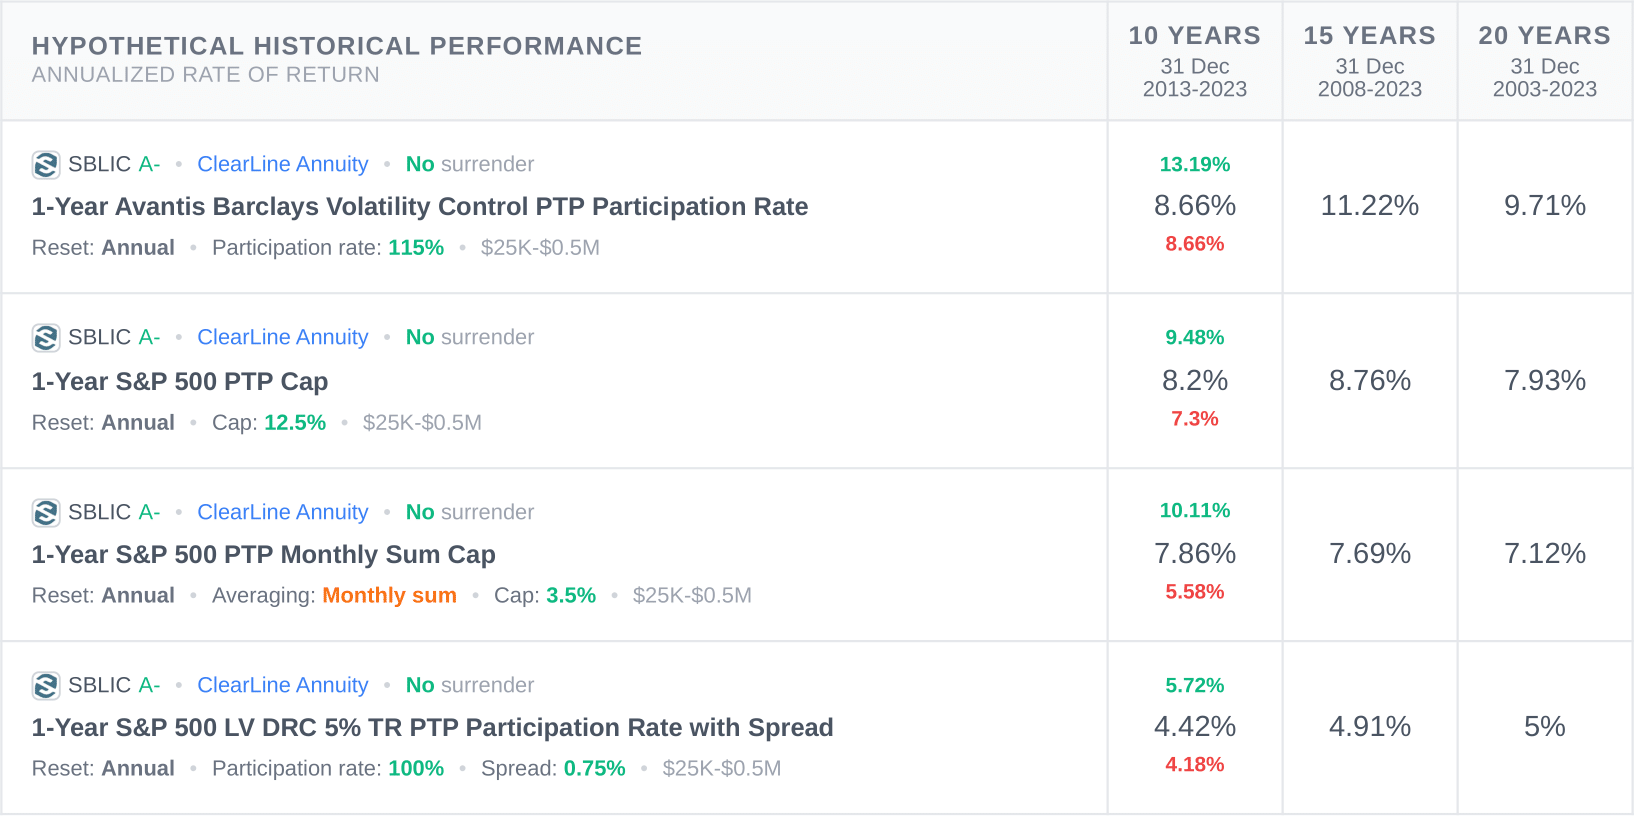
Task: Select the 10 YEARS column header
Action: pyautogui.click(x=1194, y=36)
